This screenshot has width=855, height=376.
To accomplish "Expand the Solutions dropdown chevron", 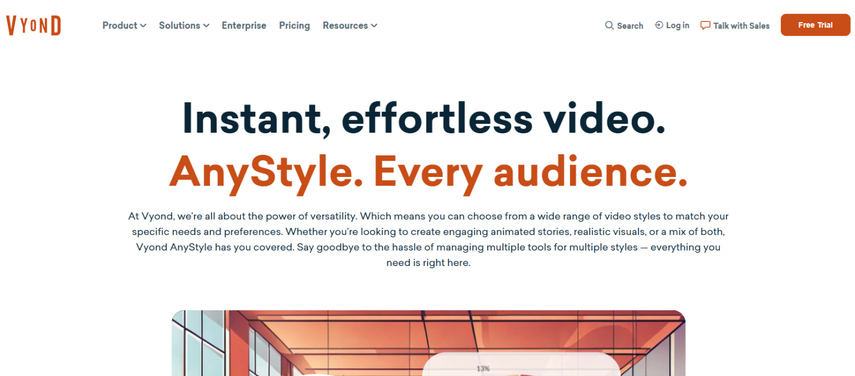I will [206, 26].
